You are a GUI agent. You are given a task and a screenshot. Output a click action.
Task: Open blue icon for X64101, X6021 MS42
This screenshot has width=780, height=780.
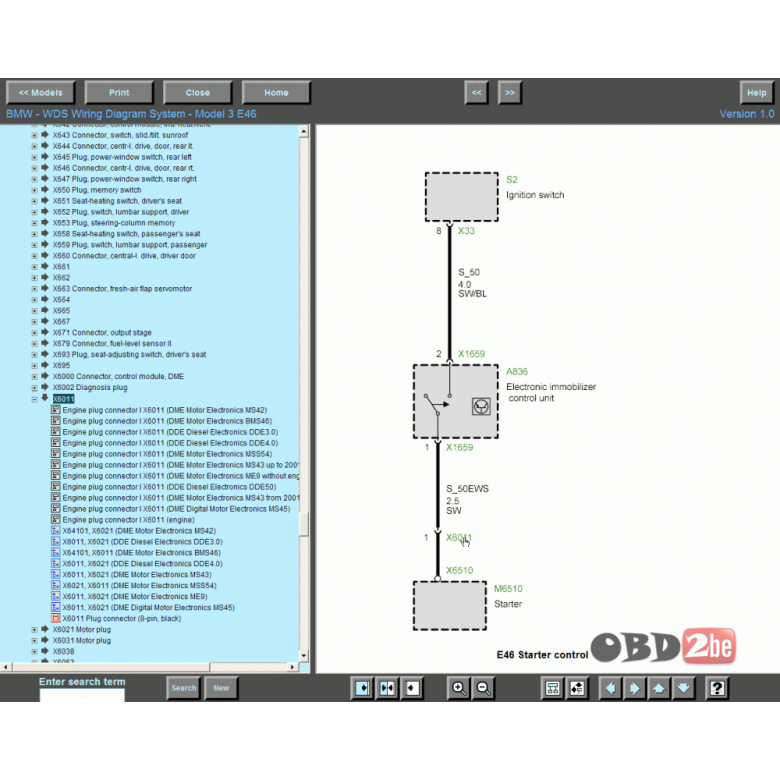pyautogui.click(x=56, y=531)
